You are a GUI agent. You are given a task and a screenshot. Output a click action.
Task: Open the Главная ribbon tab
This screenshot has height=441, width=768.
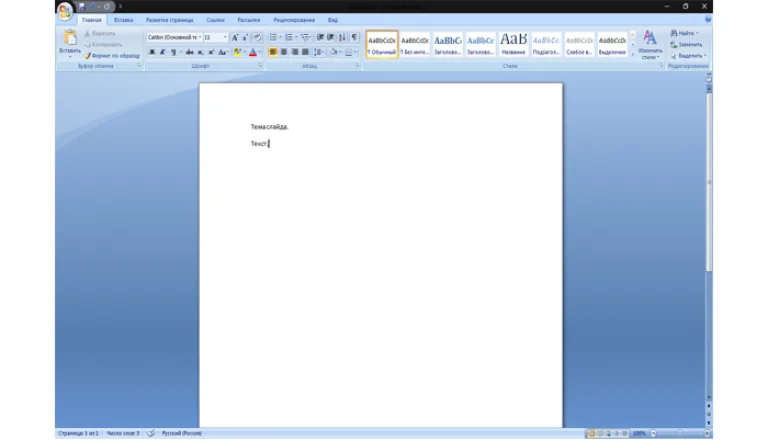pyautogui.click(x=92, y=20)
